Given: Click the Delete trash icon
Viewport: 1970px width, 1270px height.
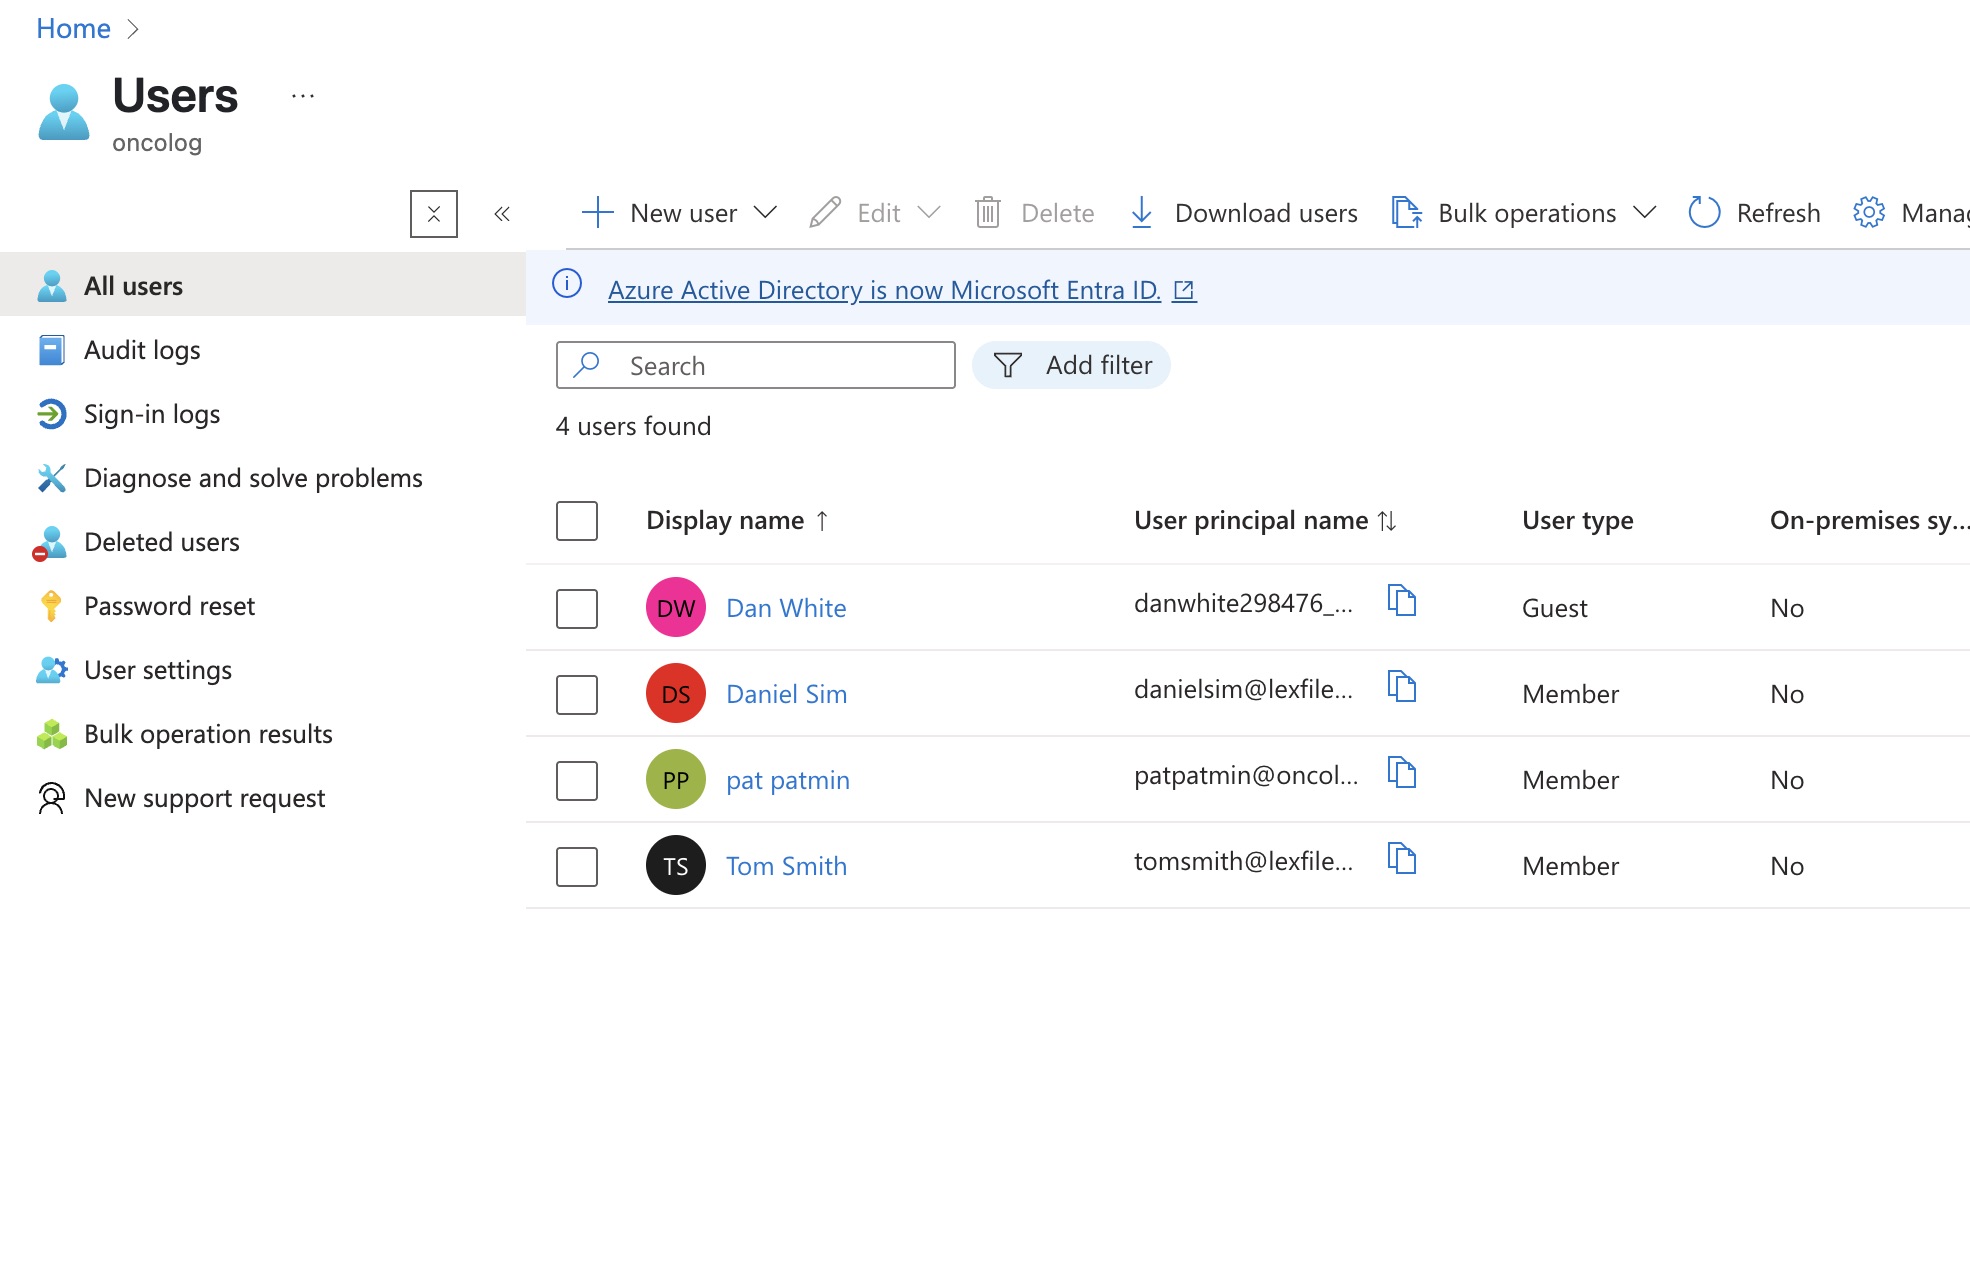Looking at the screenshot, I should [988, 213].
